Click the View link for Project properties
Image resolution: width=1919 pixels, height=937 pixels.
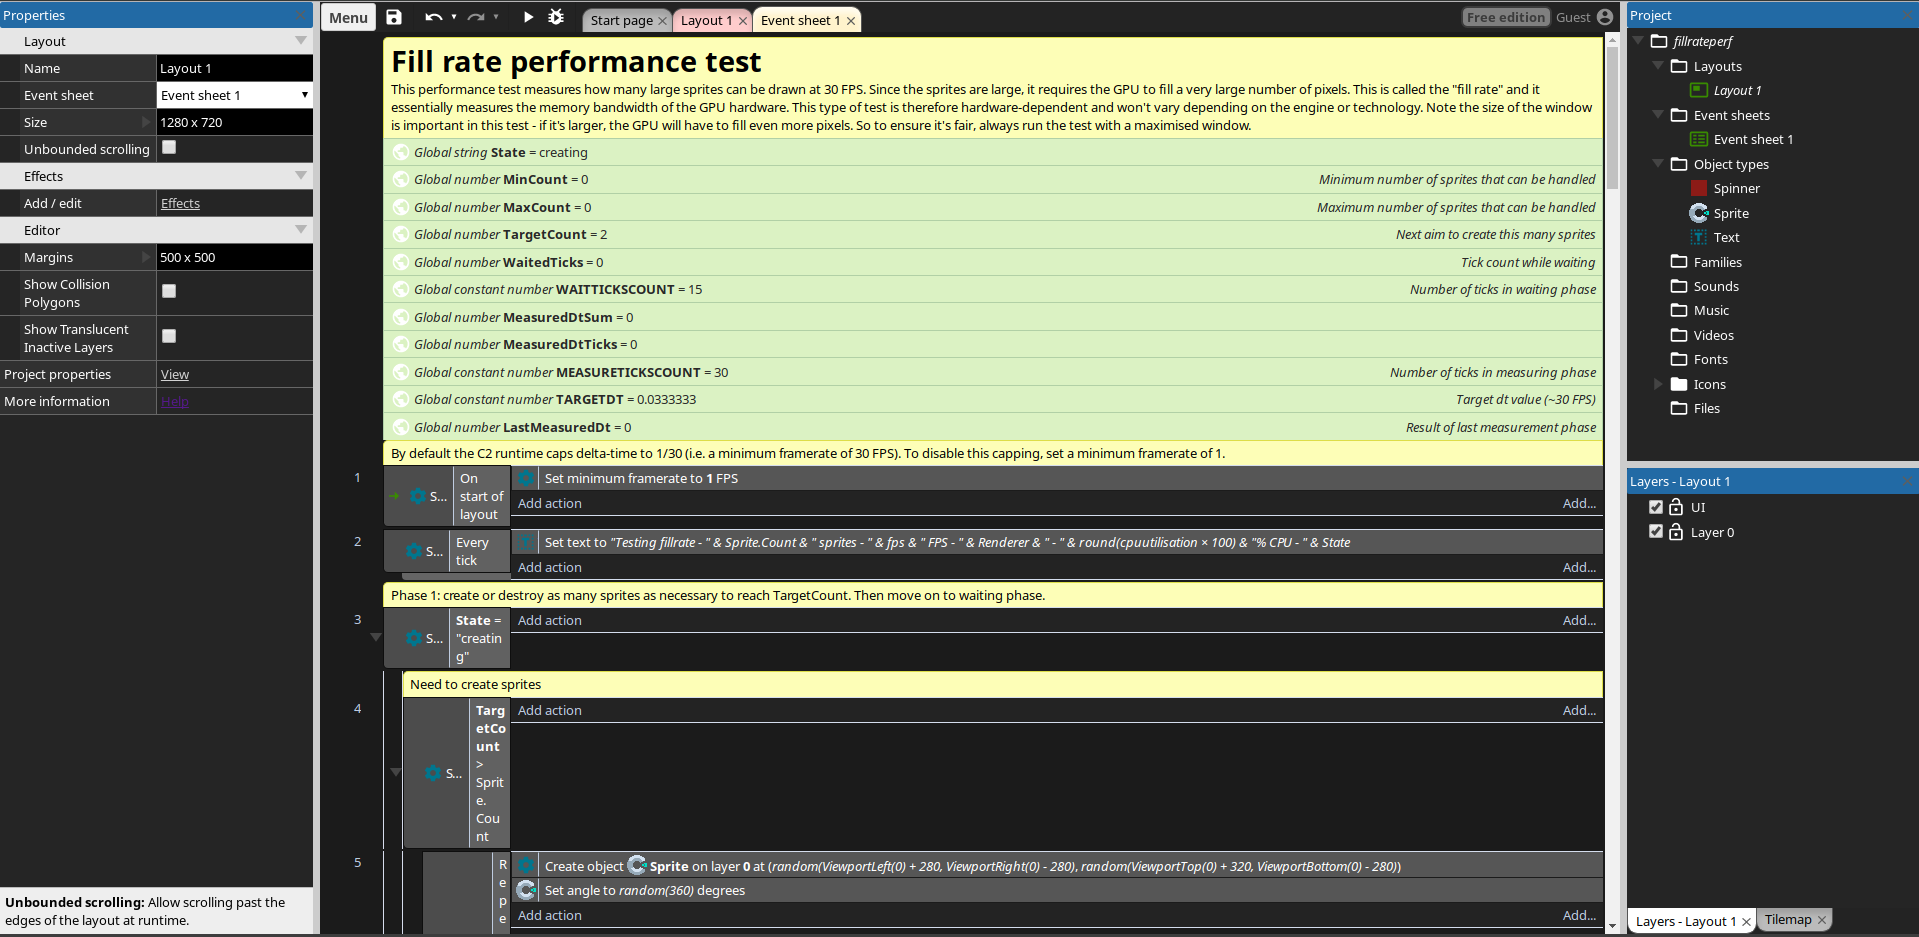click(x=174, y=374)
